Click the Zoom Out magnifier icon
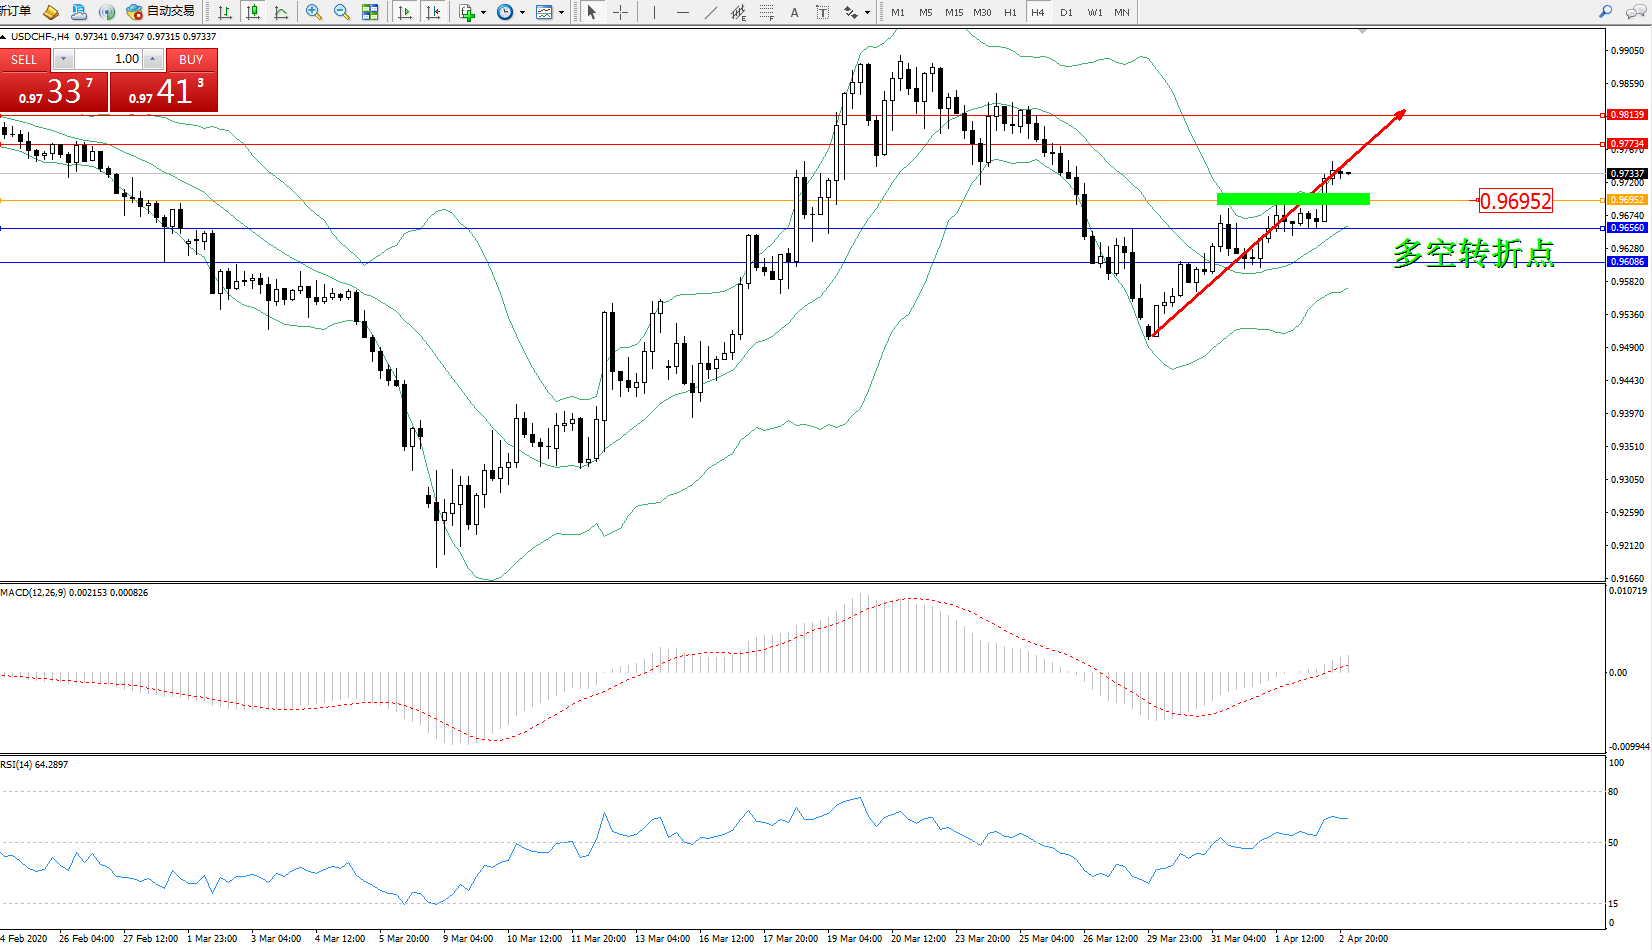The image size is (1652, 950). pos(342,12)
